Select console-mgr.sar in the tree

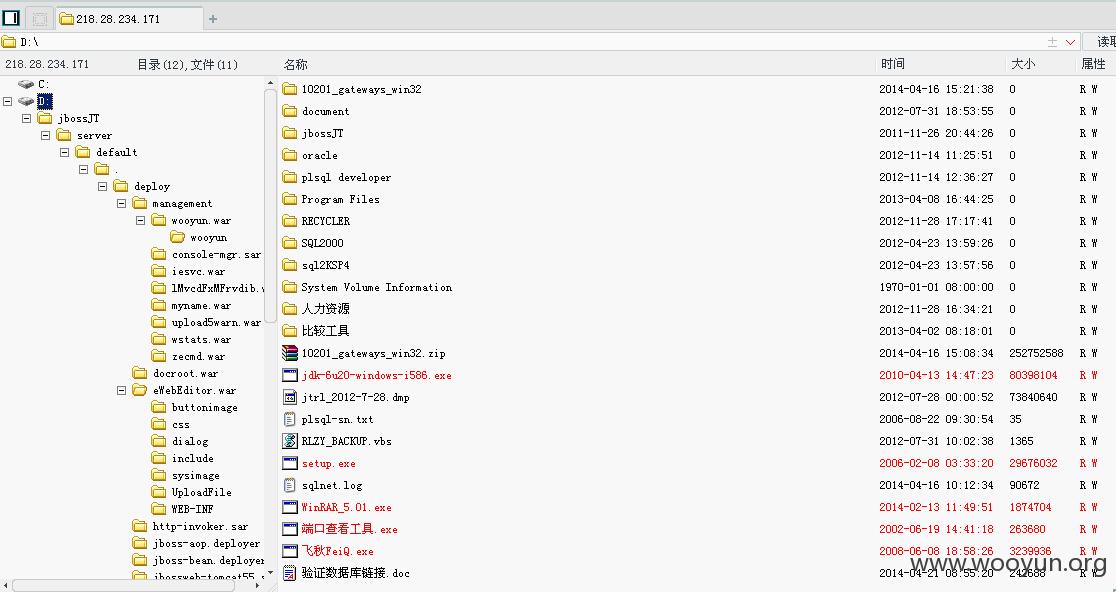point(216,255)
